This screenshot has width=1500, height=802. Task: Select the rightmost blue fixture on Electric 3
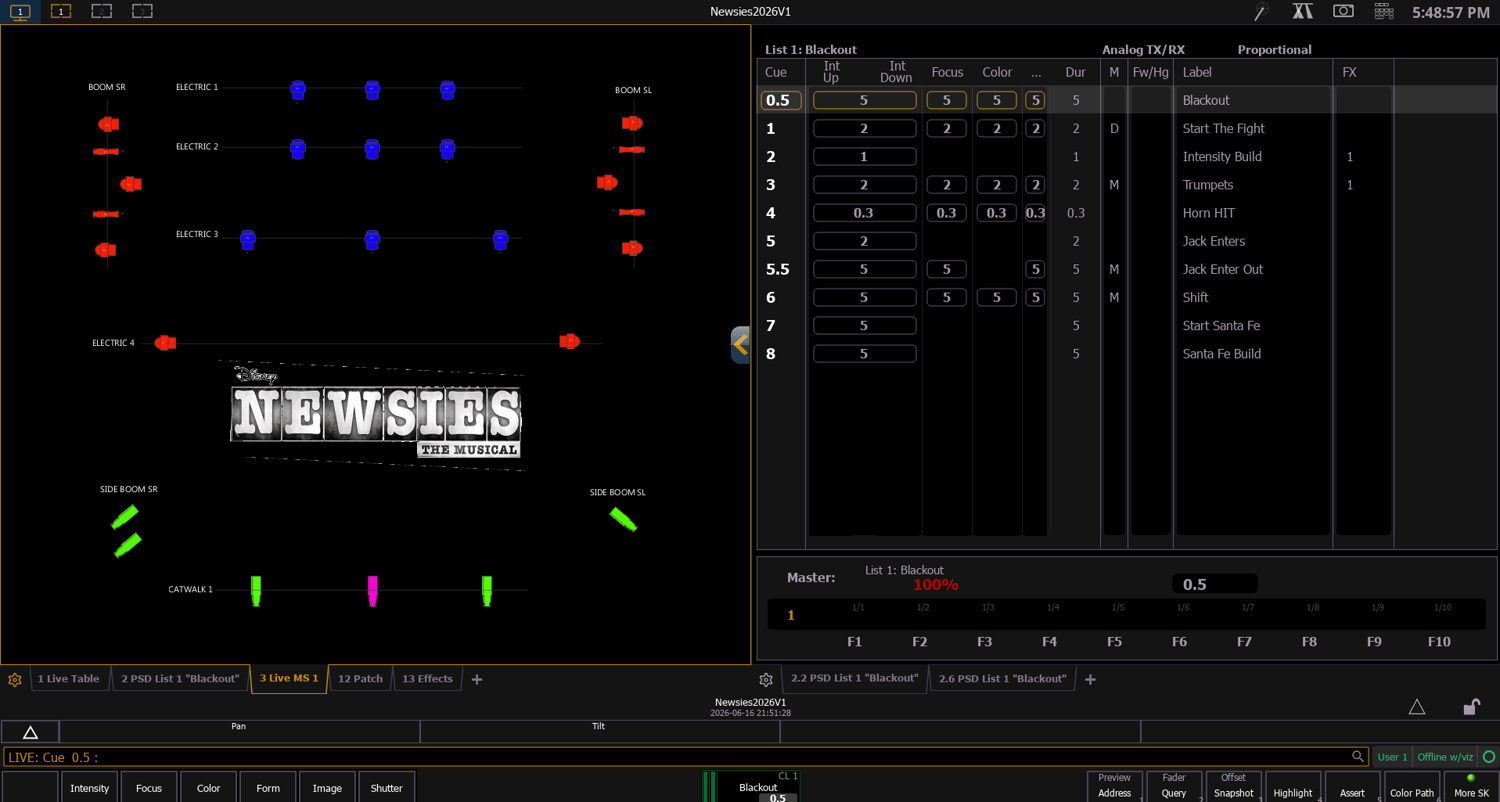pyautogui.click(x=500, y=239)
